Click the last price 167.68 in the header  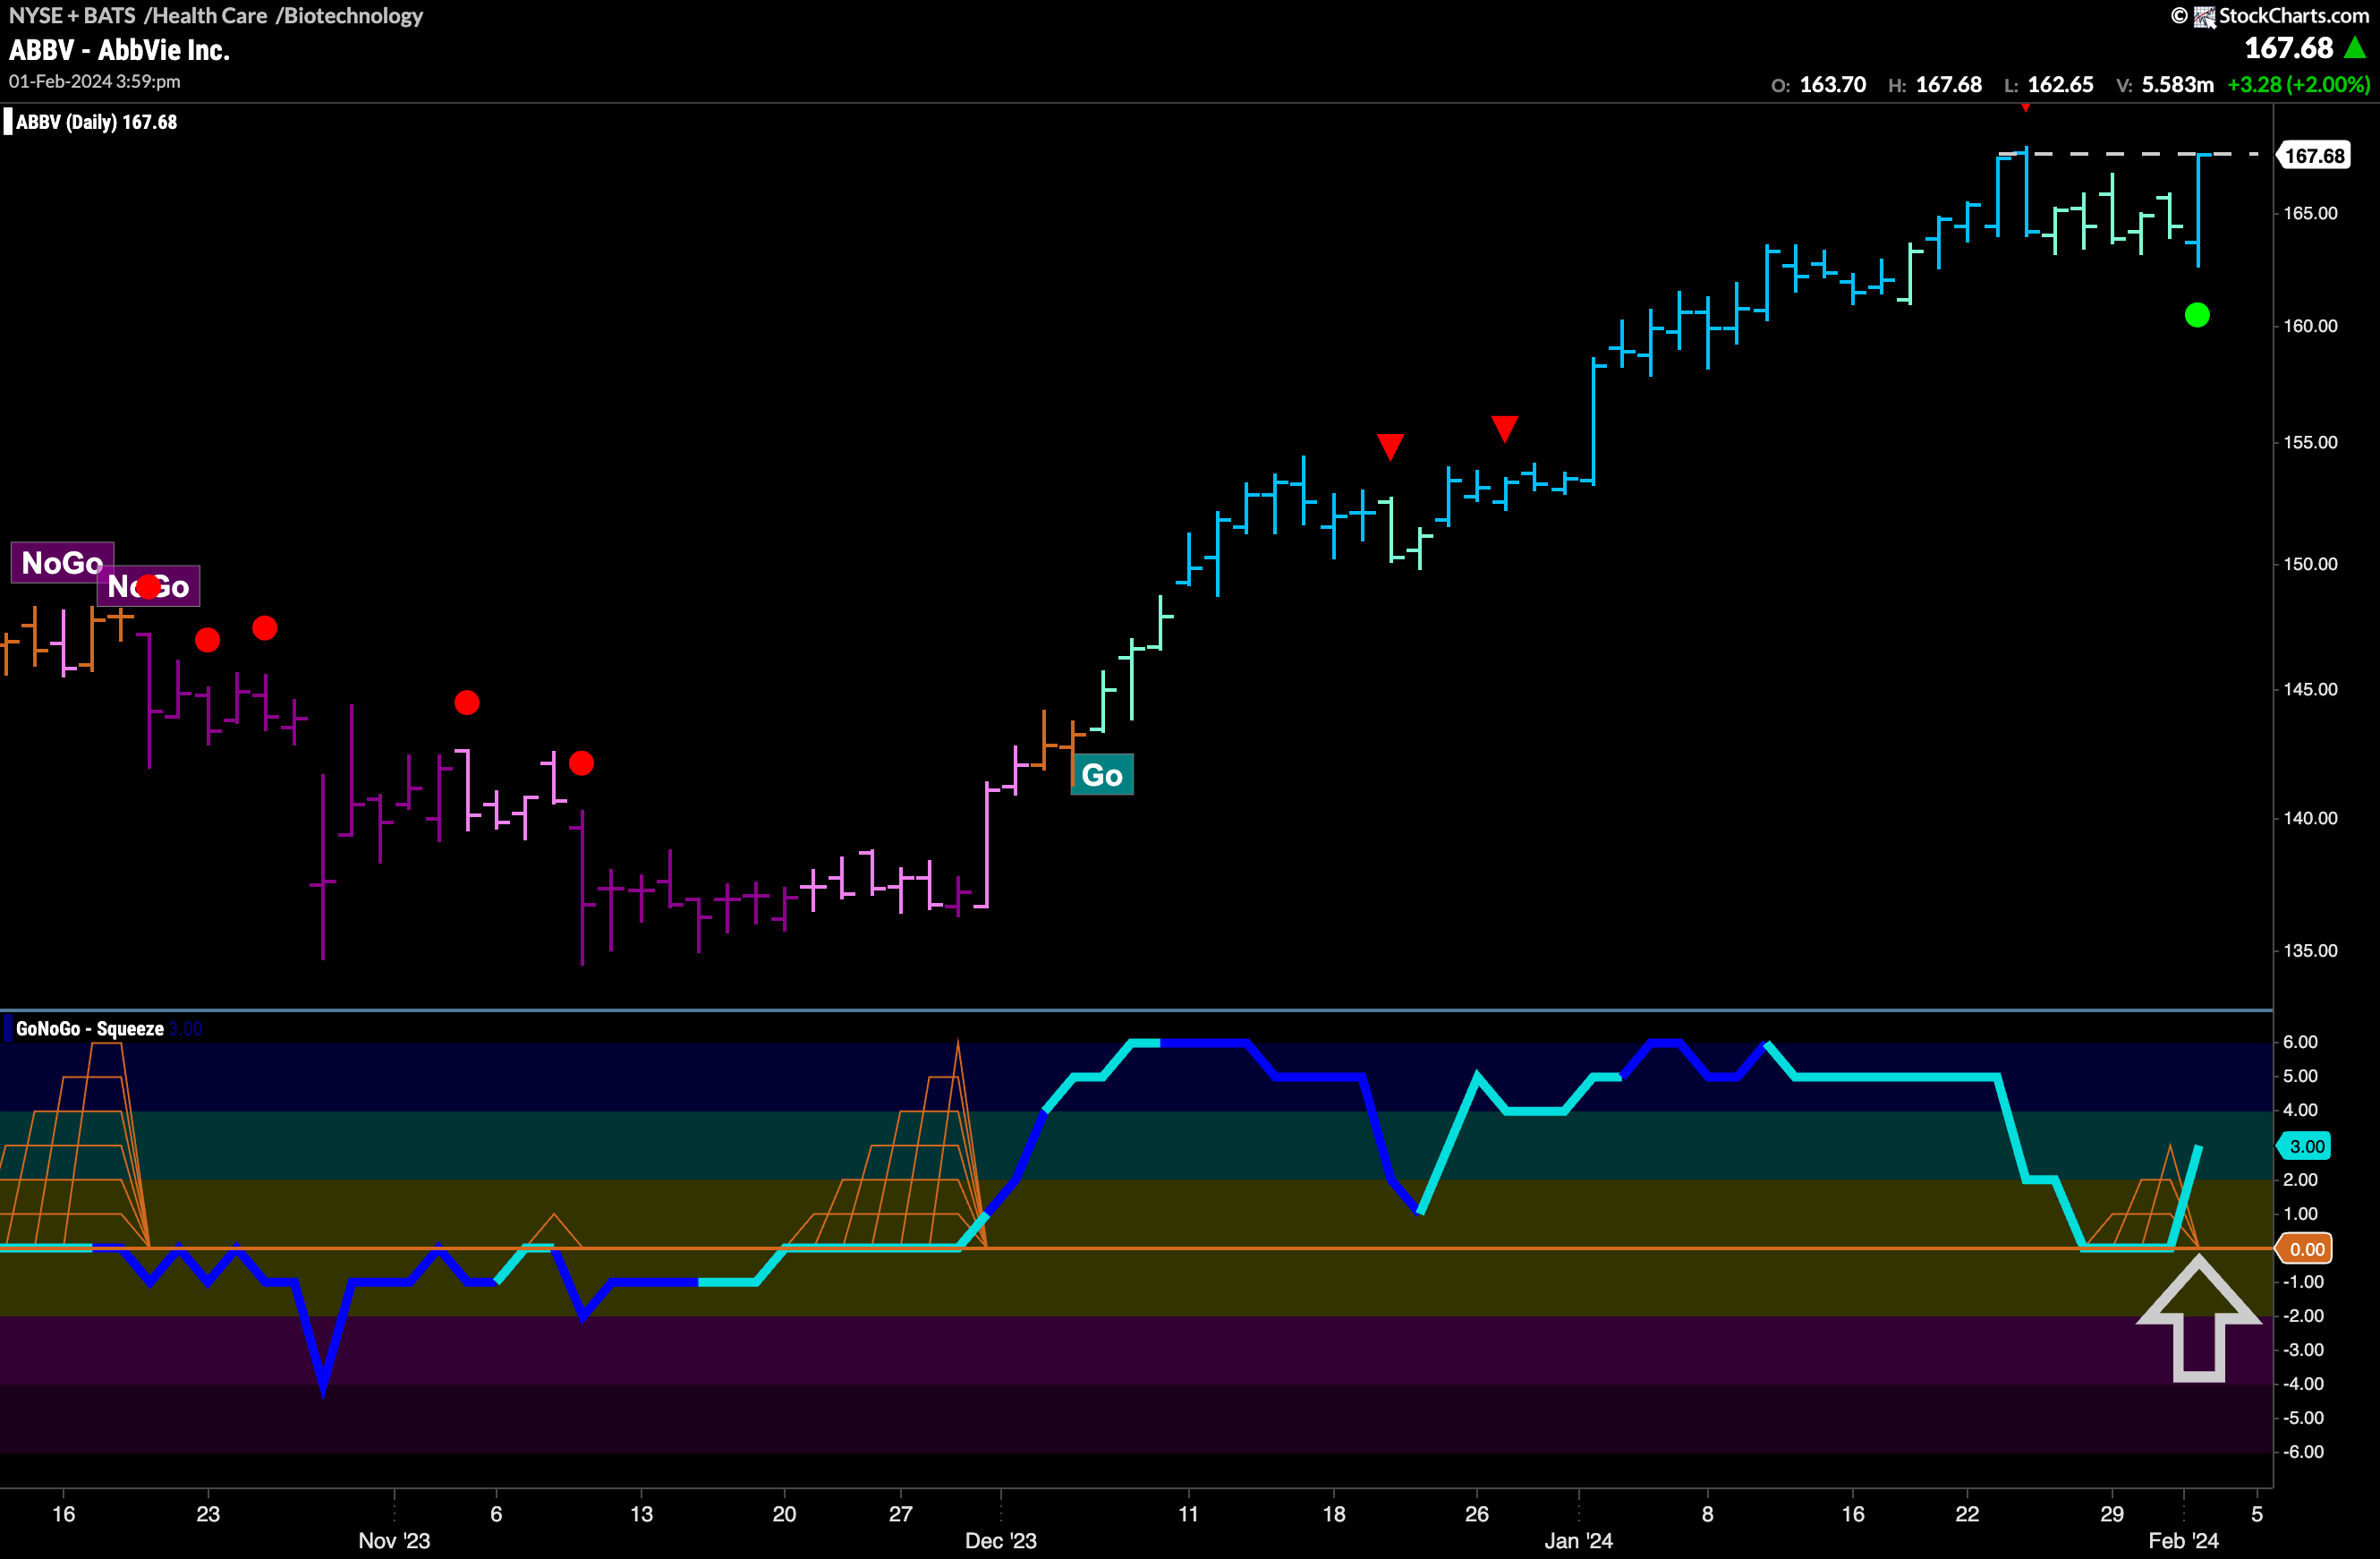tap(2289, 48)
